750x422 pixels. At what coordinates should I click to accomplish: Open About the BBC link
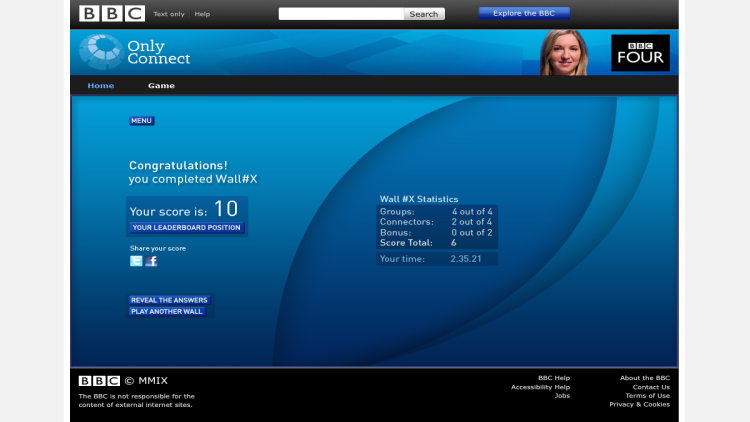(x=645, y=378)
